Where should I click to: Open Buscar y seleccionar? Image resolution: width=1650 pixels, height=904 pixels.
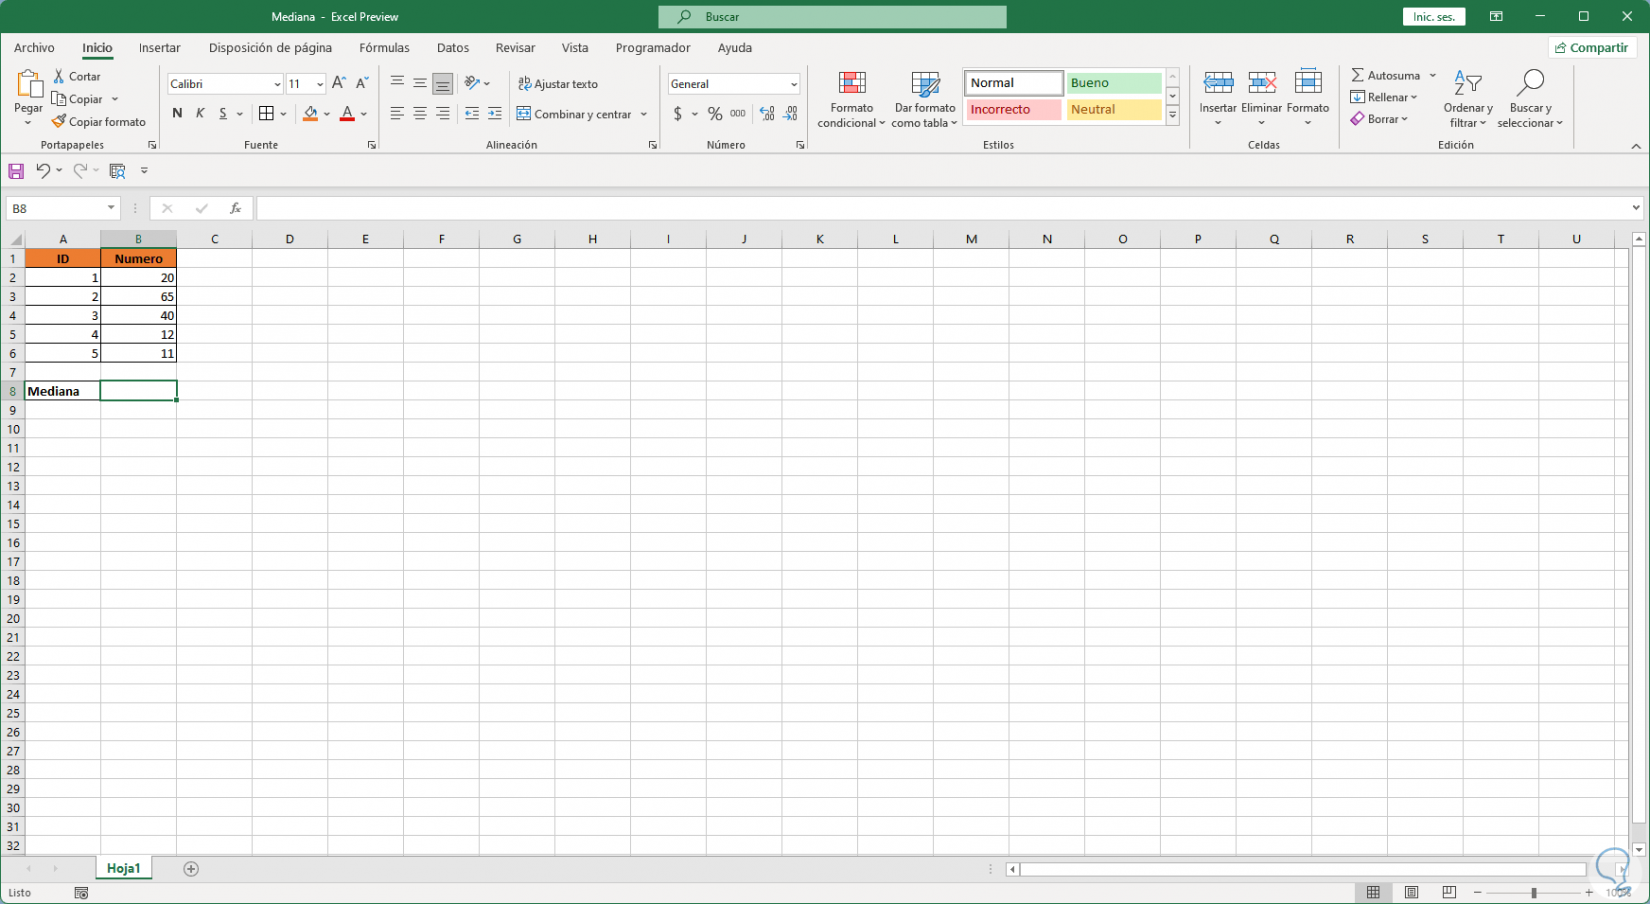coord(1530,99)
